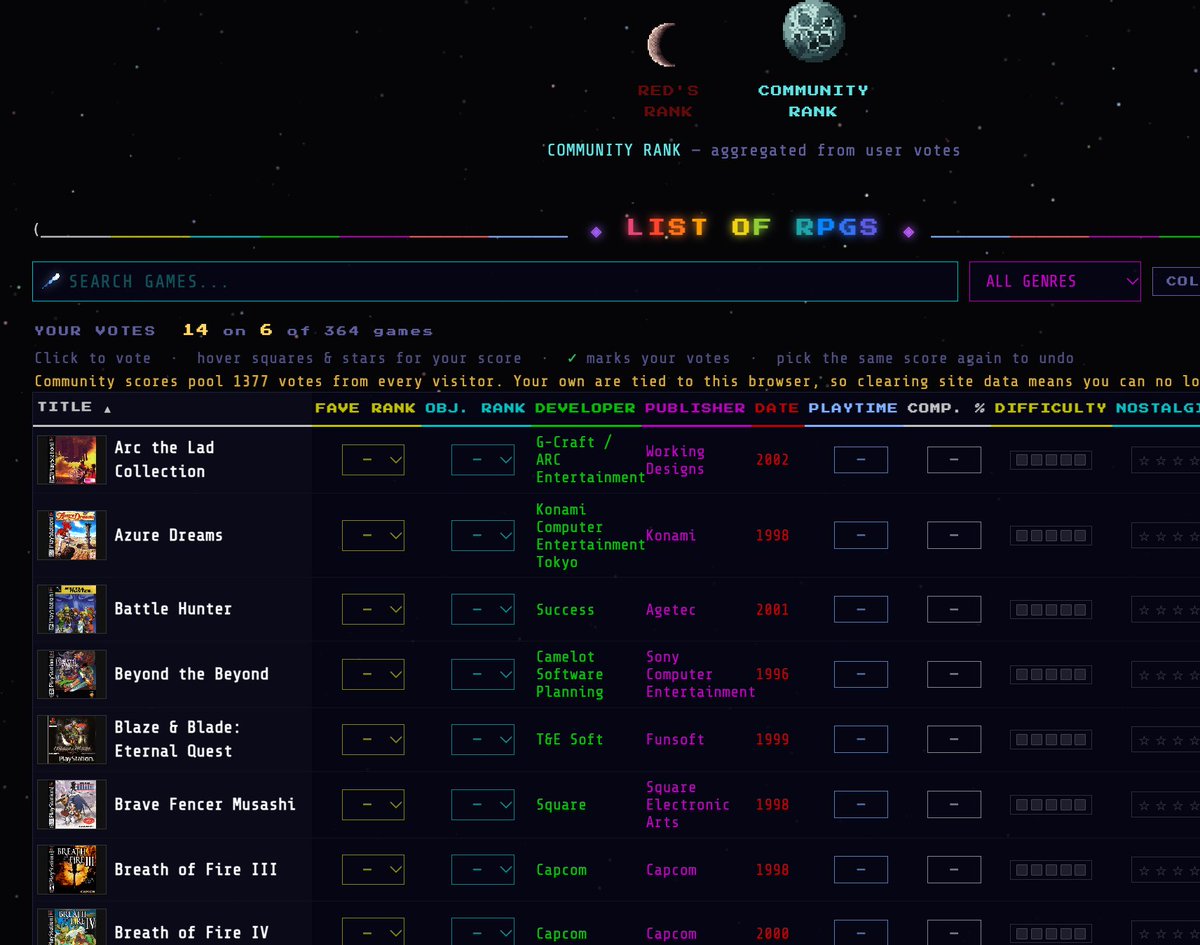Open Breath of Fire III cover thumbnail
The width and height of the screenshot is (1200, 945).
(72, 869)
